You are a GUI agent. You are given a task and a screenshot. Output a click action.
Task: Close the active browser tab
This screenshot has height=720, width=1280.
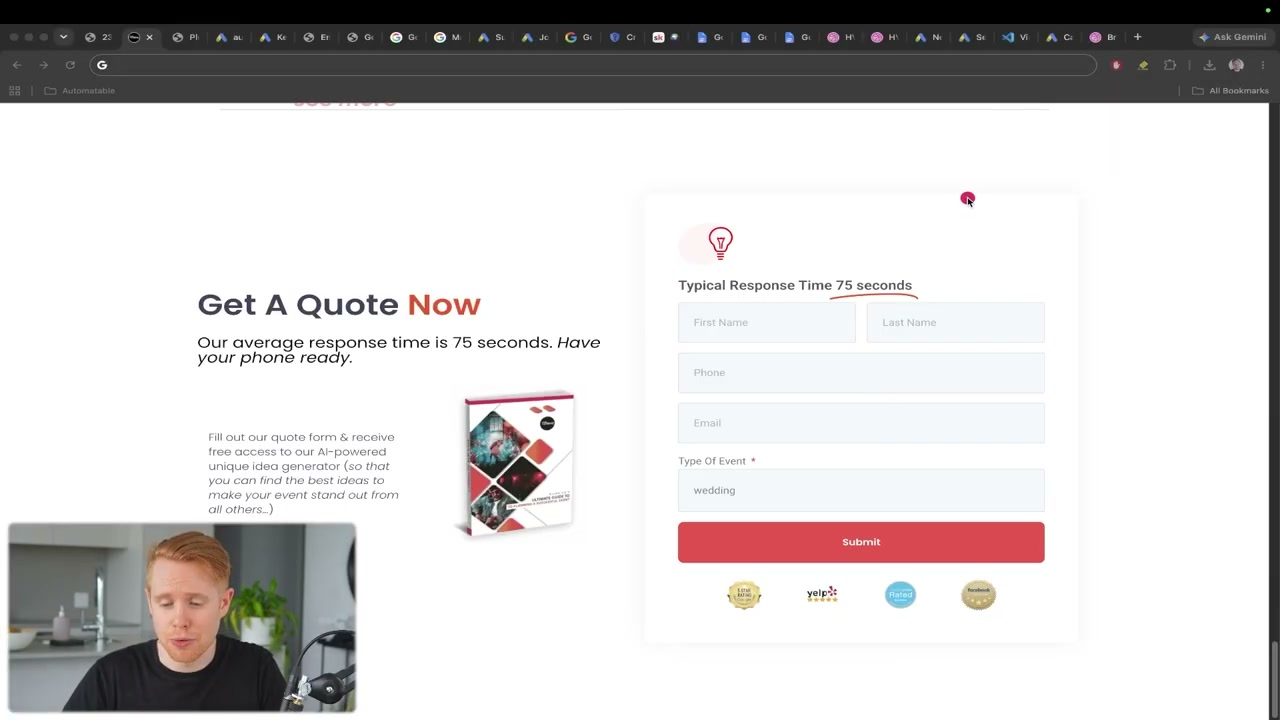[150, 37]
